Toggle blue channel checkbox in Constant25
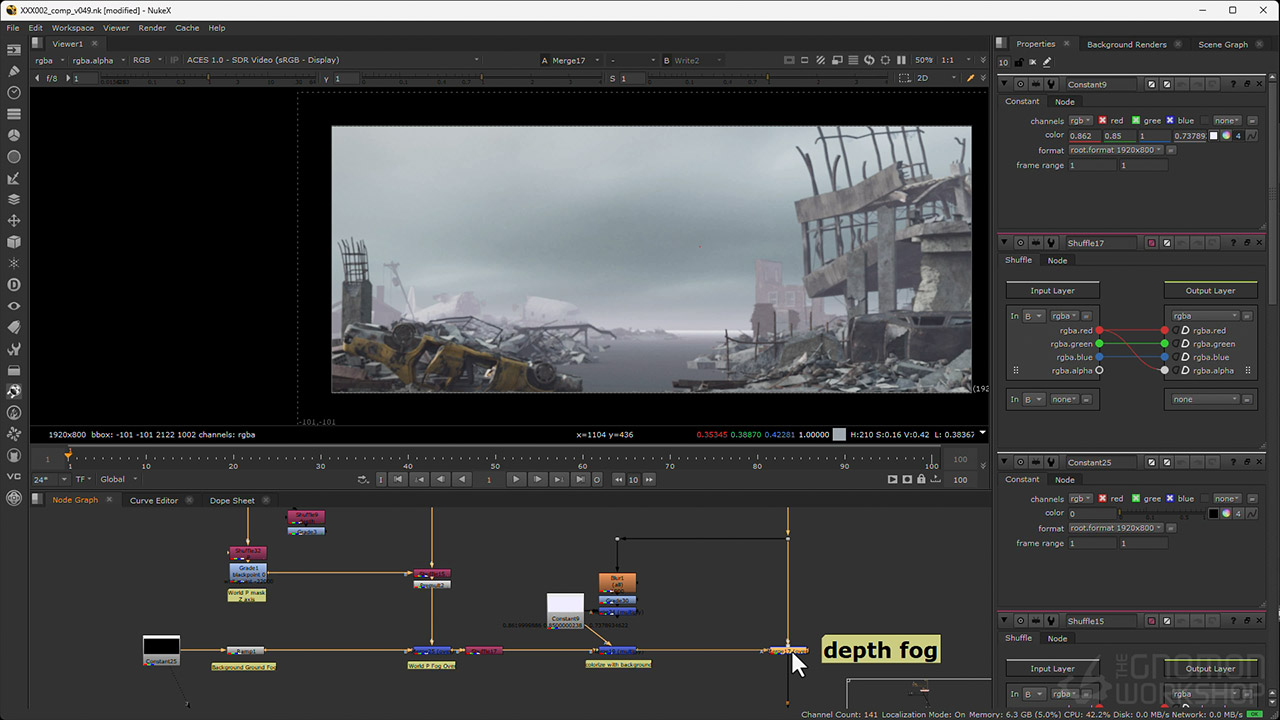This screenshot has height=720, width=1280. (x=1170, y=499)
